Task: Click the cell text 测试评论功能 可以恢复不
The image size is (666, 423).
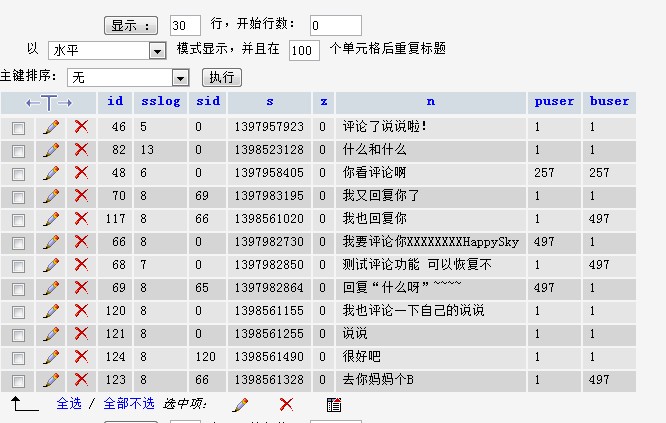Action: (417, 265)
